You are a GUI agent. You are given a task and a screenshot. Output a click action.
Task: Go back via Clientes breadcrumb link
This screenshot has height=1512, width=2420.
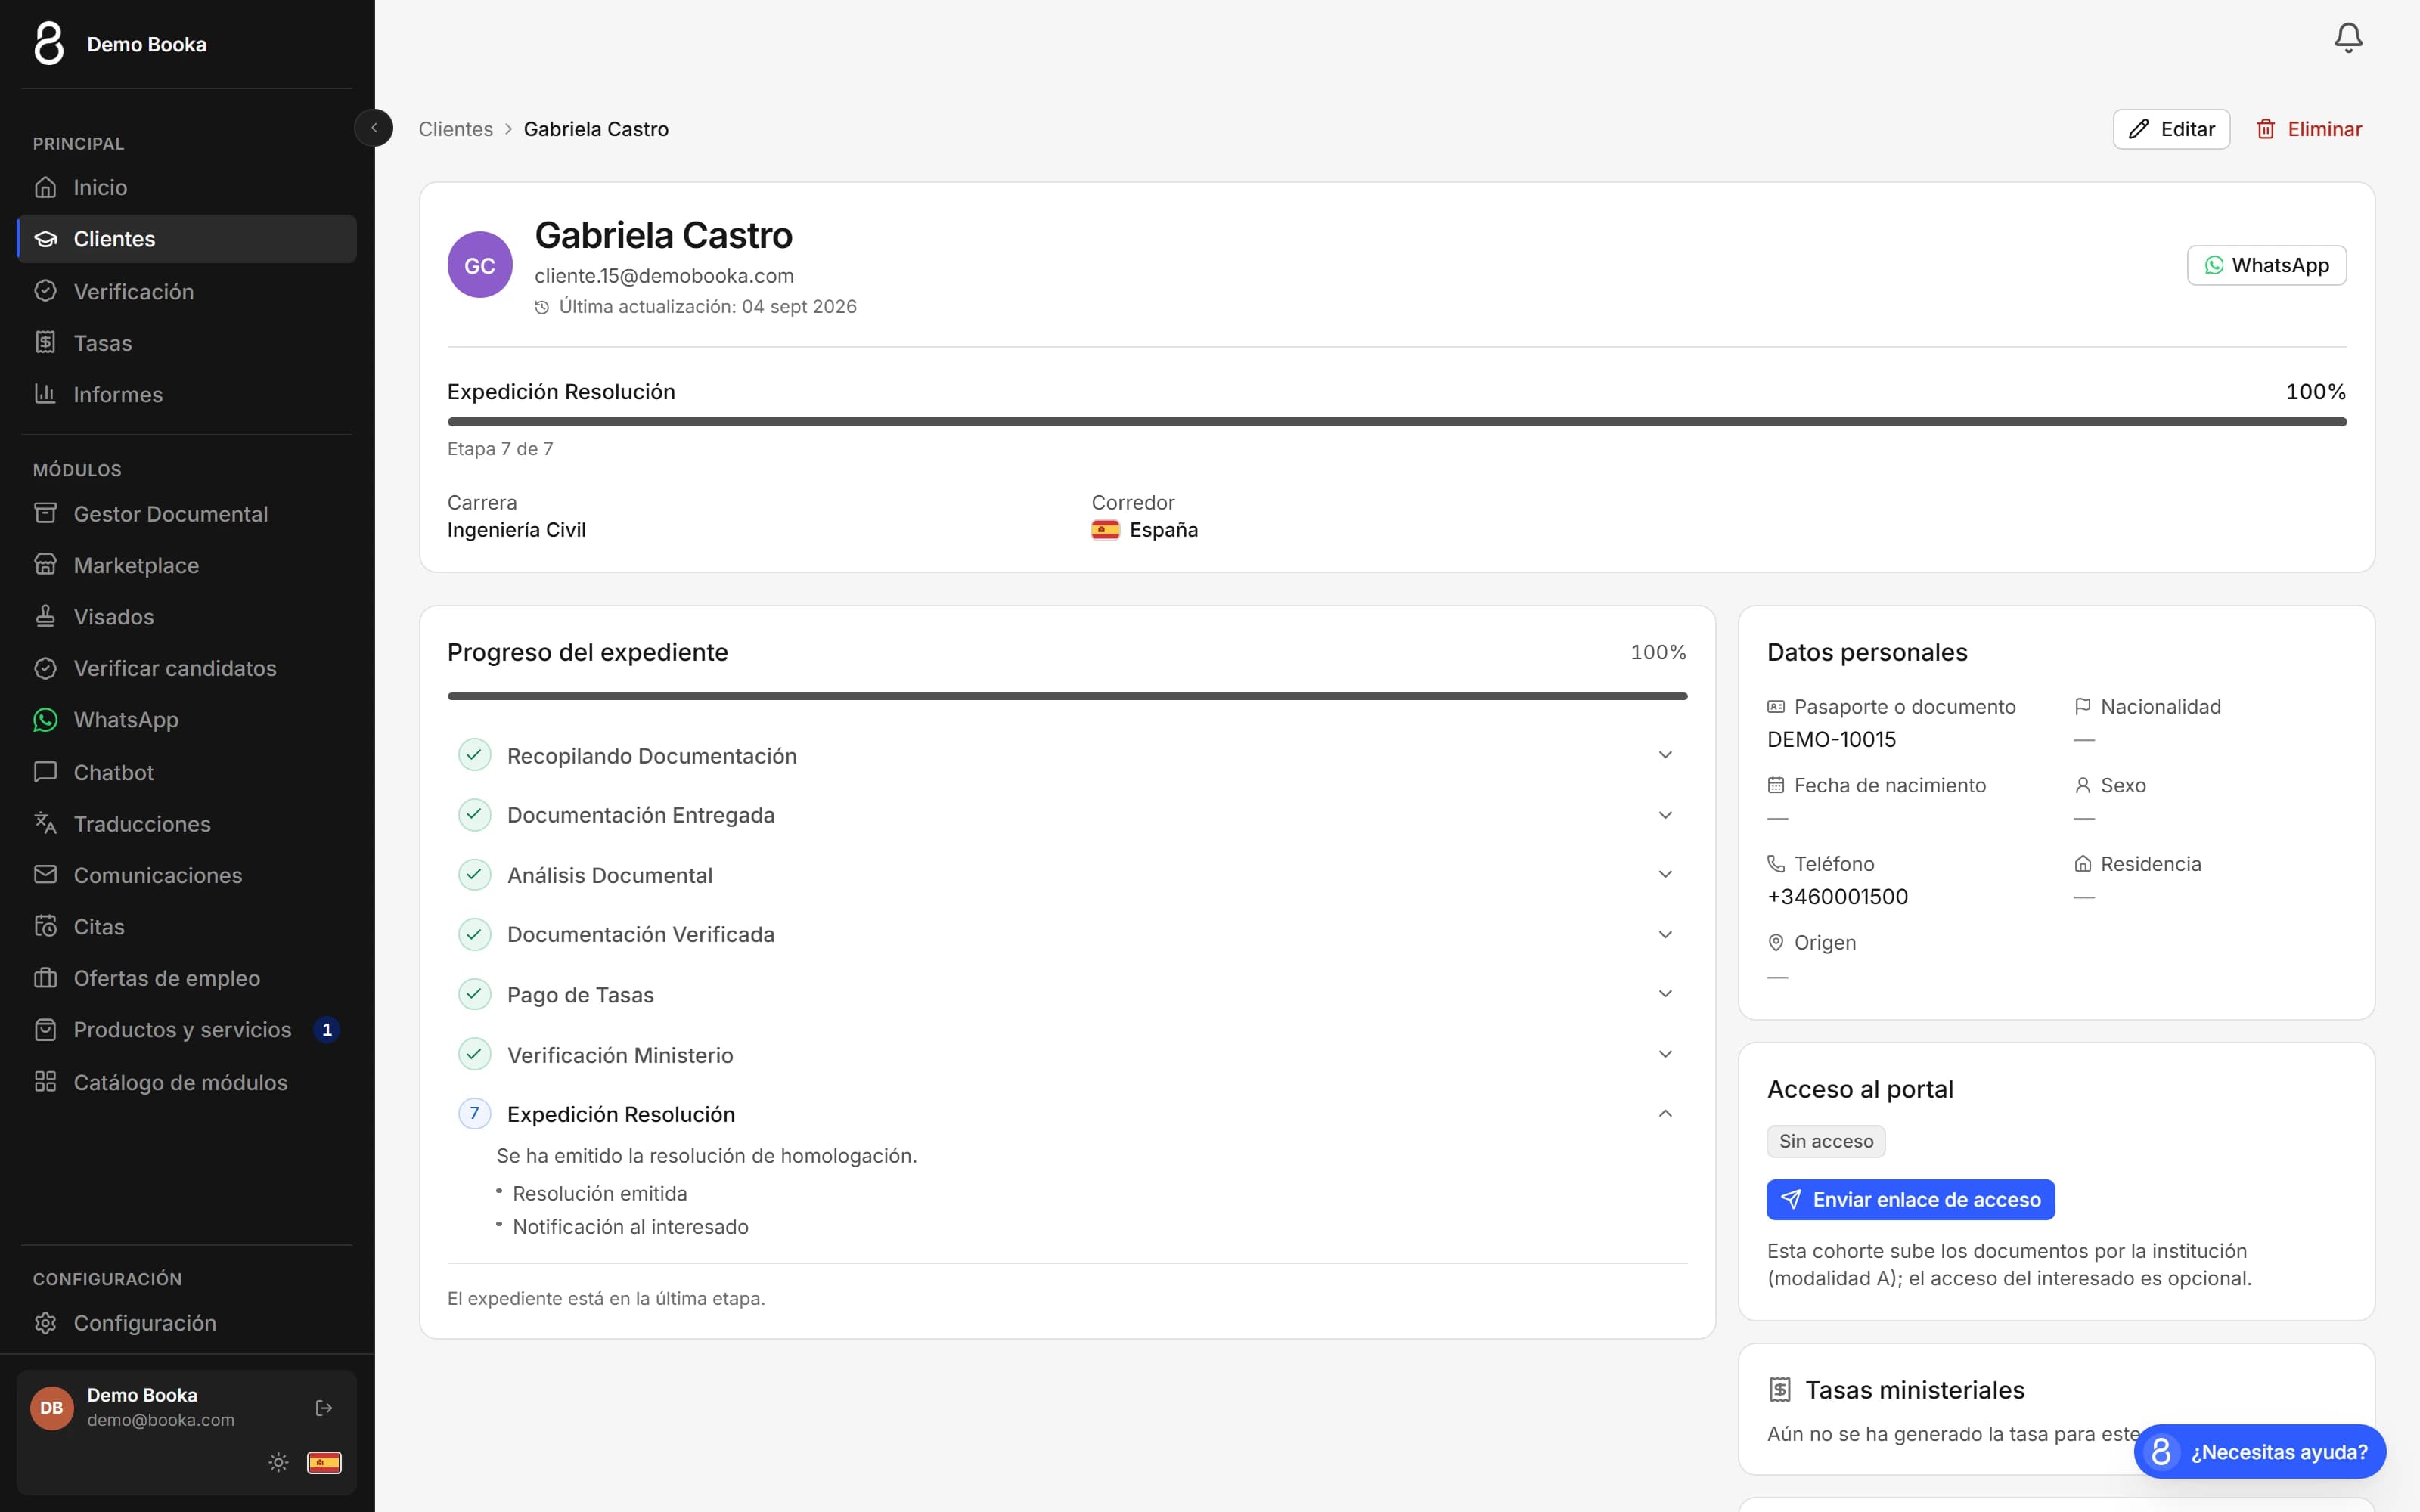(455, 129)
